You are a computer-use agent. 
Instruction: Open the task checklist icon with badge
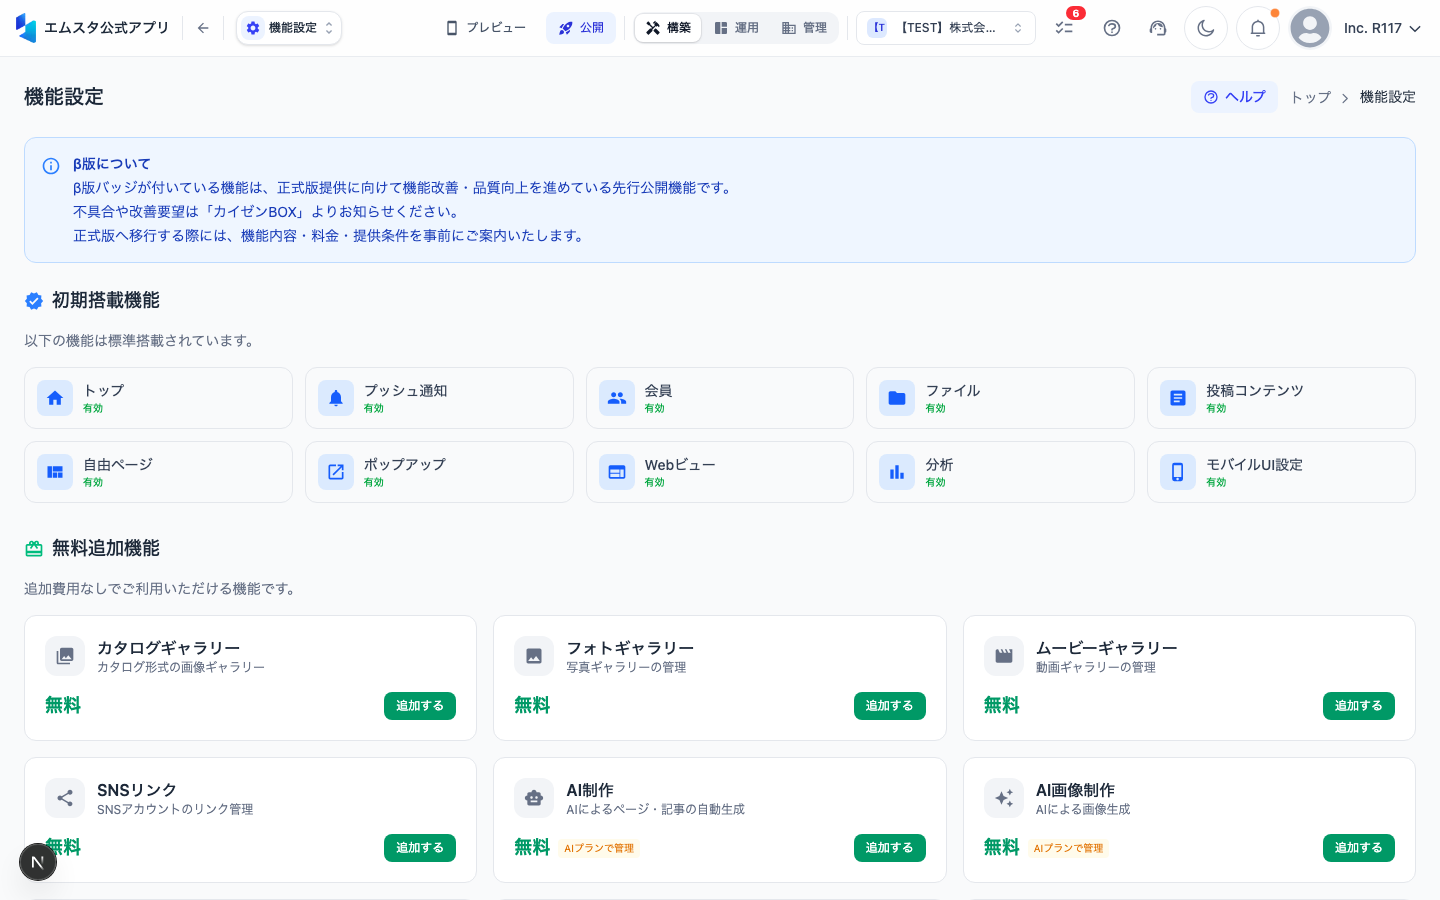[1064, 28]
